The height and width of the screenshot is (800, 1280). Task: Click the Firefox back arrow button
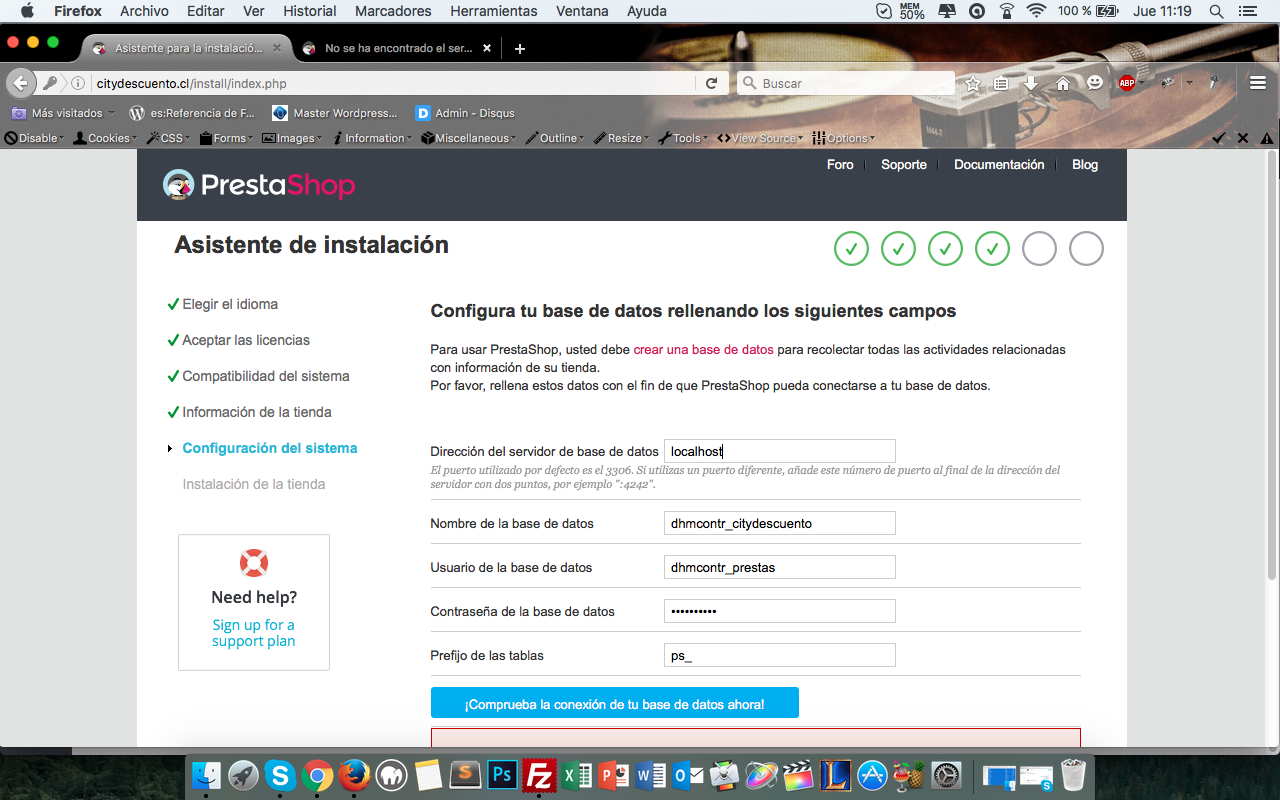(x=20, y=83)
